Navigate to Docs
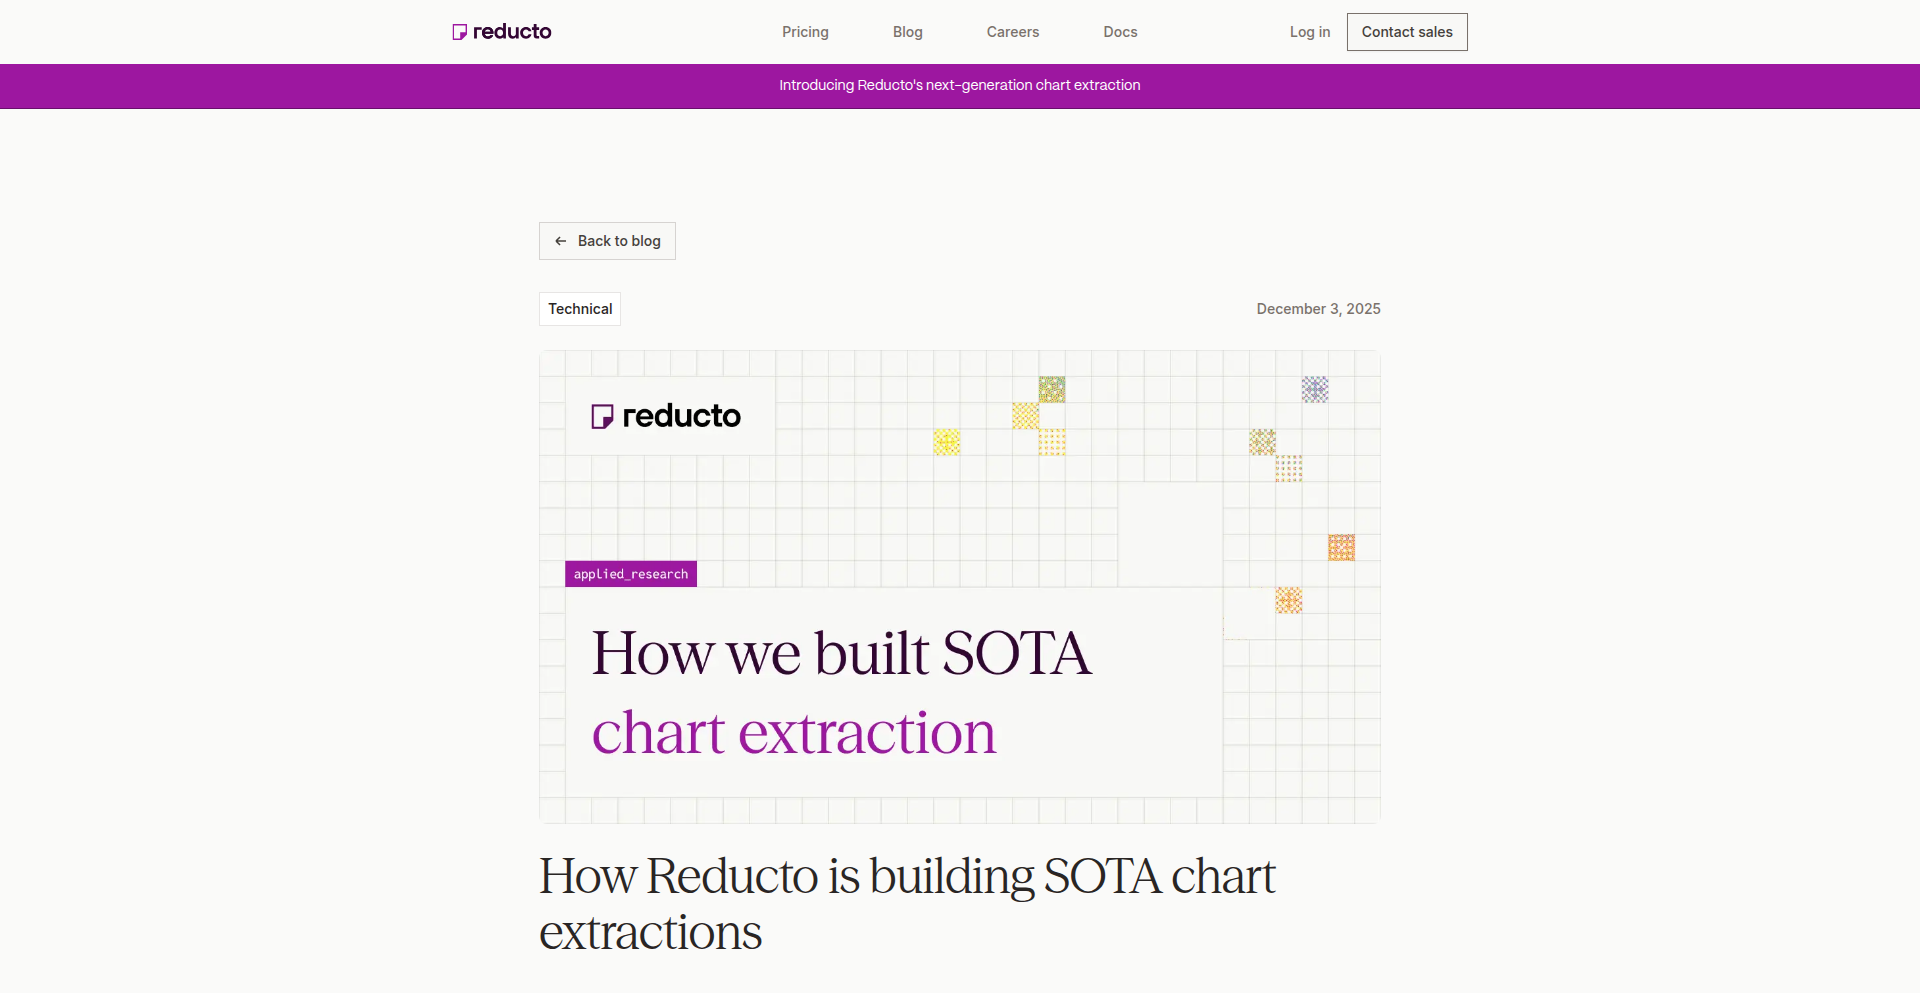 point(1120,32)
